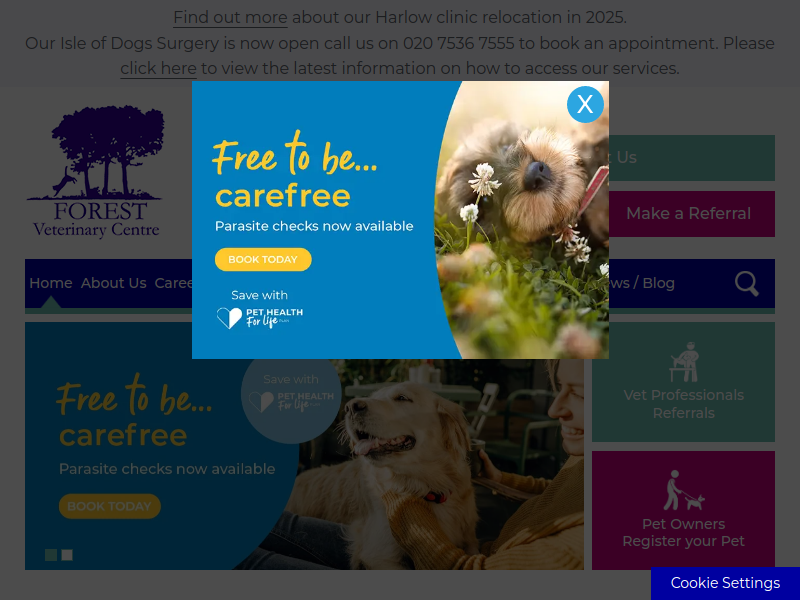Close the popup with the X button
This screenshot has width=800, height=600.
point(585,105)
